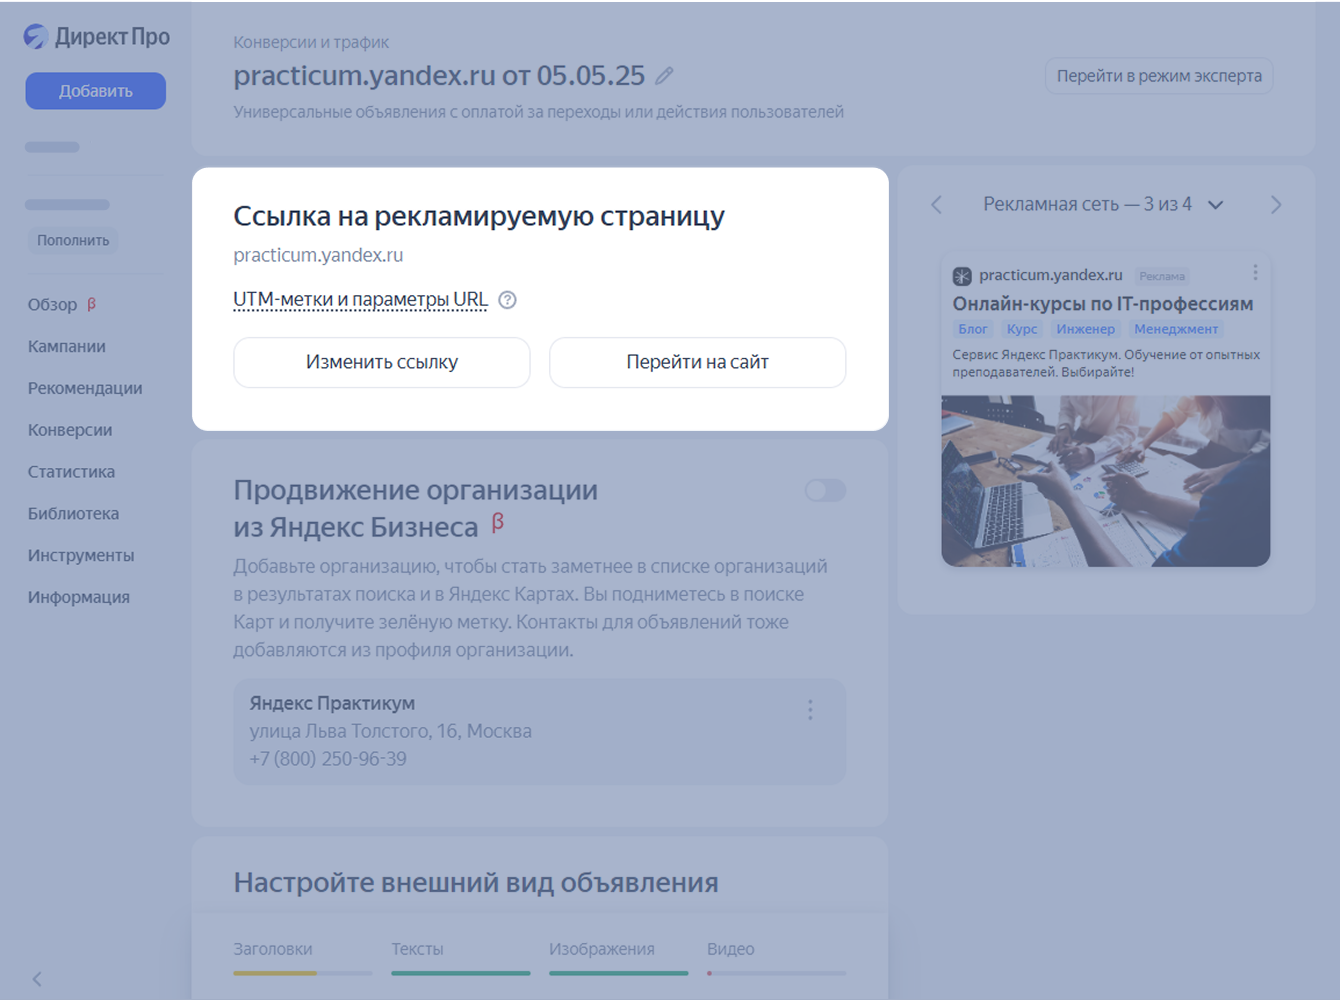Click the Блог quick link in ad preview

[973, 329]
